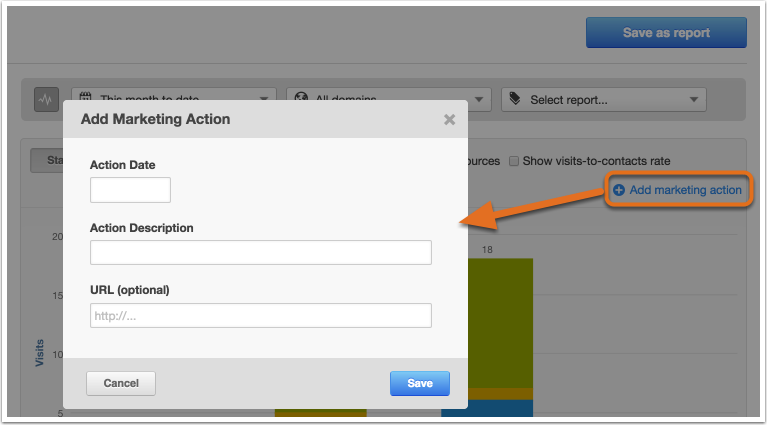Click the partially hidden Sta button
The width and height of the screenshot is (767, 425).
tap(47, 160)
